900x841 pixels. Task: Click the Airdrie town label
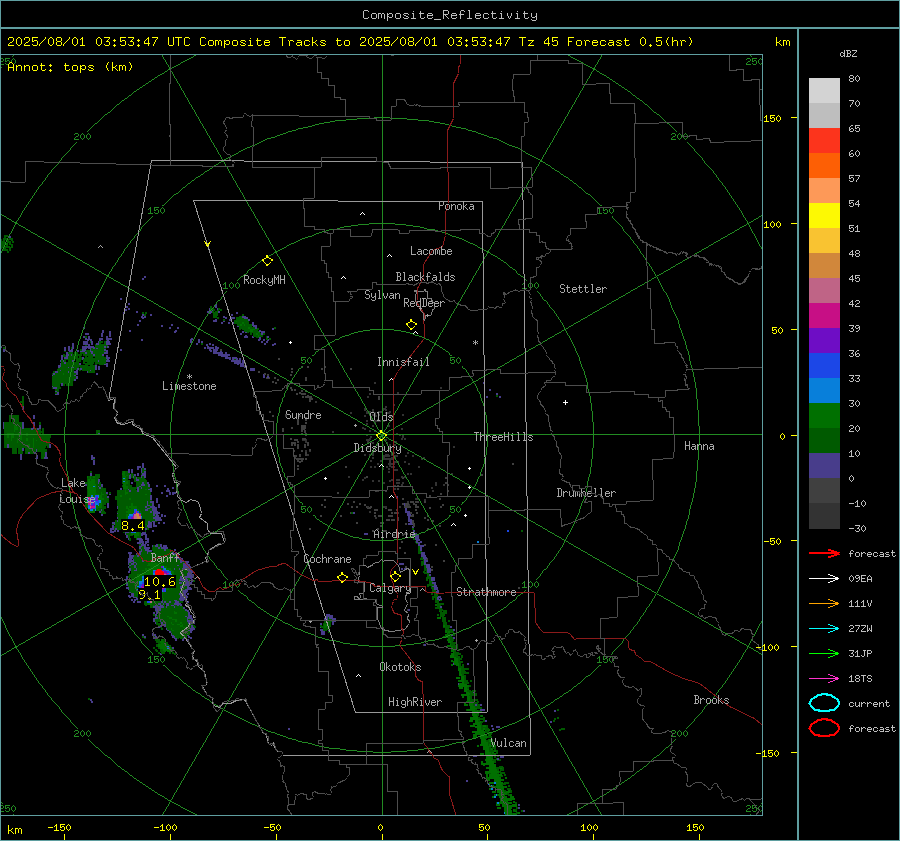pos(394,534)
